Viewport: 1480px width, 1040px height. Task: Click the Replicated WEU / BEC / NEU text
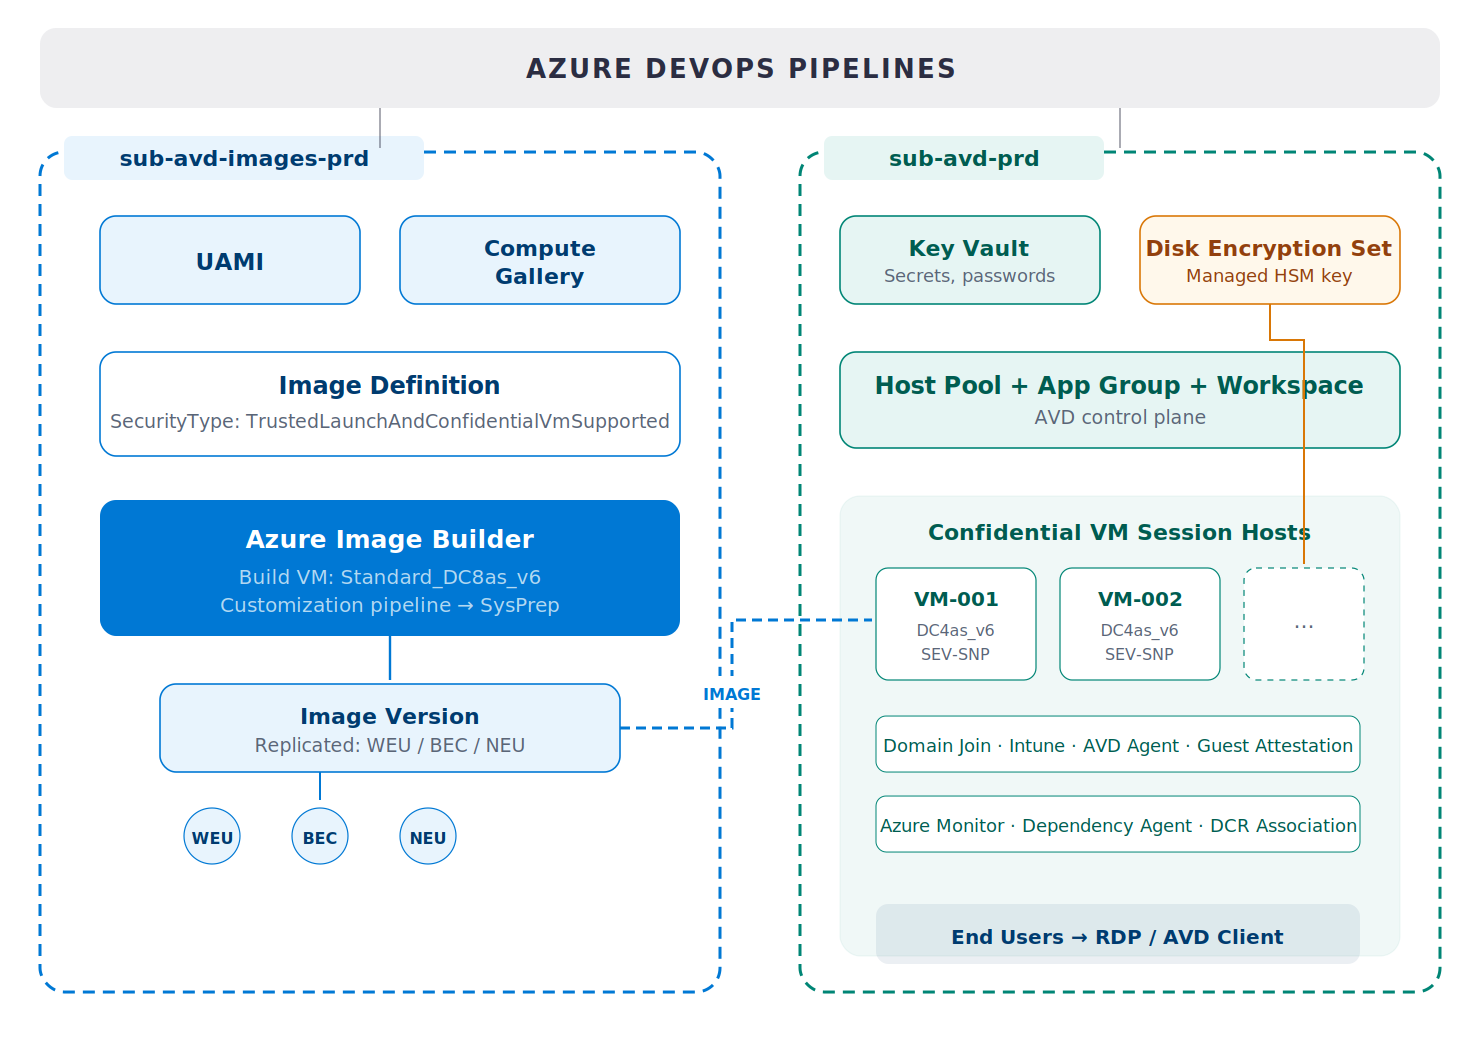click(390, 745)
